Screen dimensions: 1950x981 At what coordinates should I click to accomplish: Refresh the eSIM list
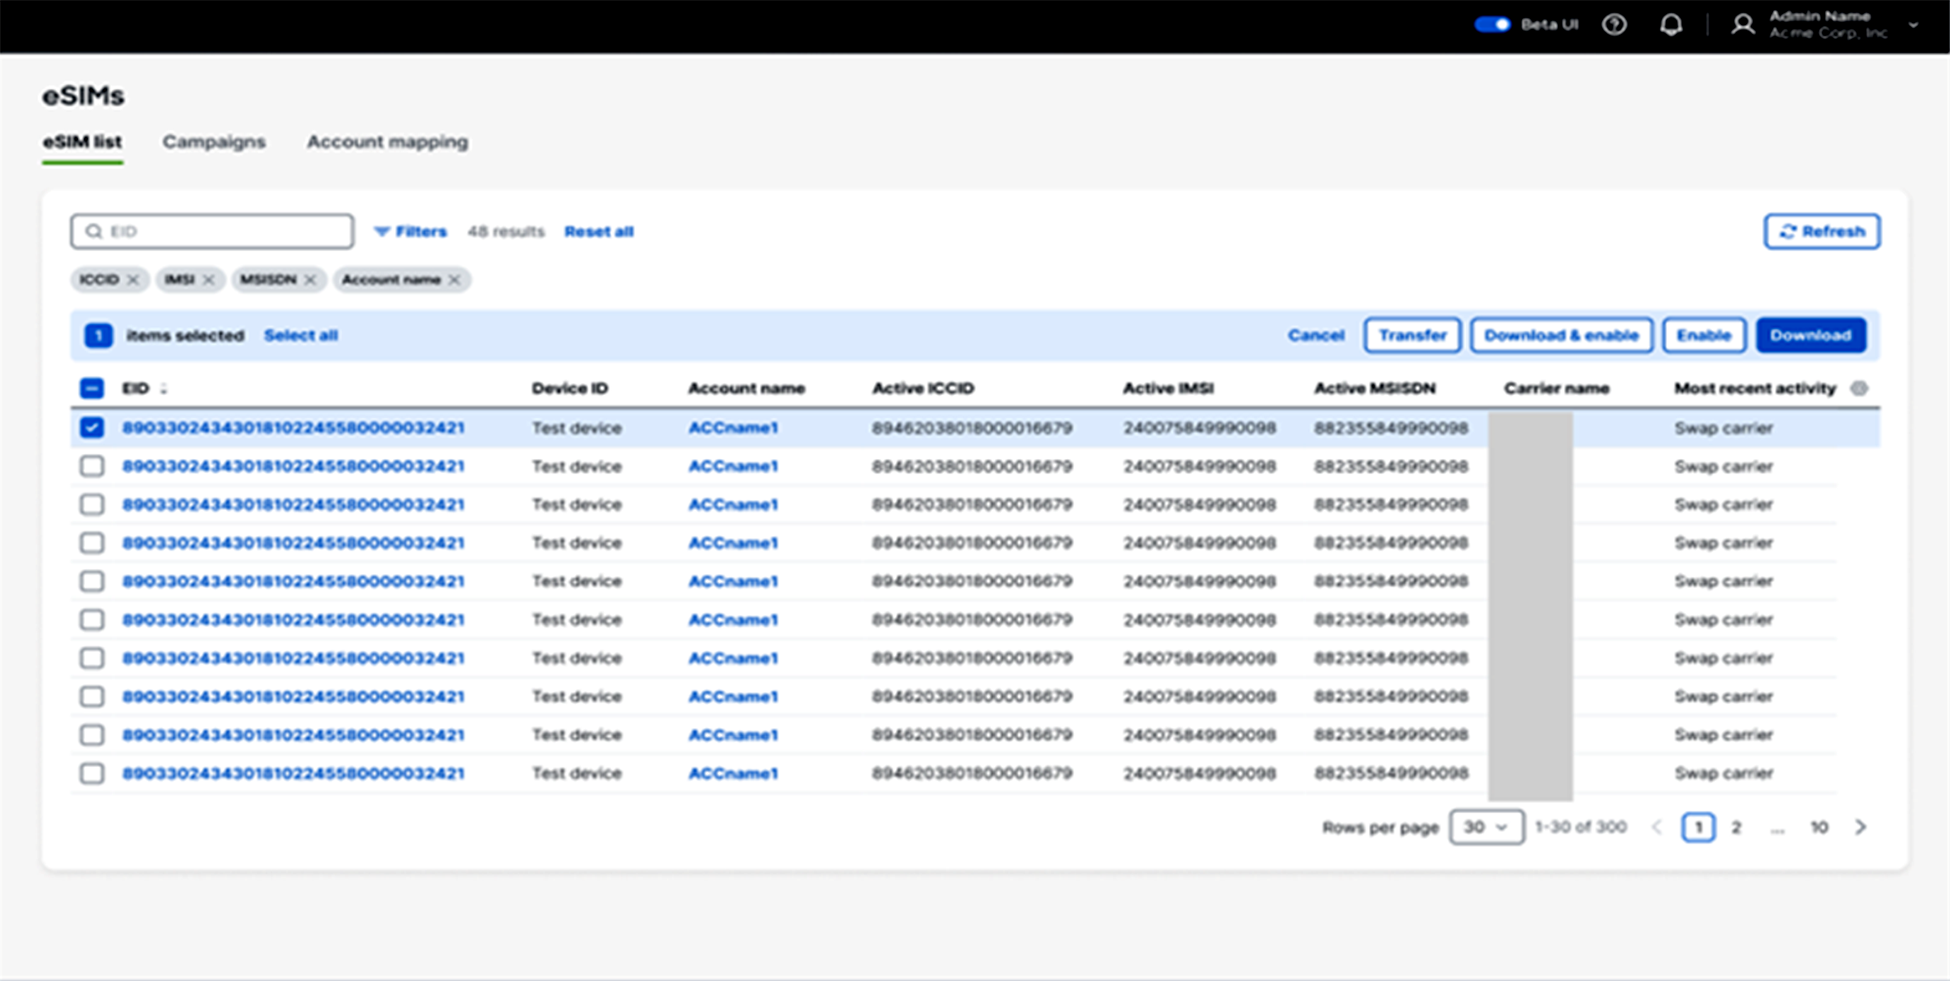point(1821,231)
